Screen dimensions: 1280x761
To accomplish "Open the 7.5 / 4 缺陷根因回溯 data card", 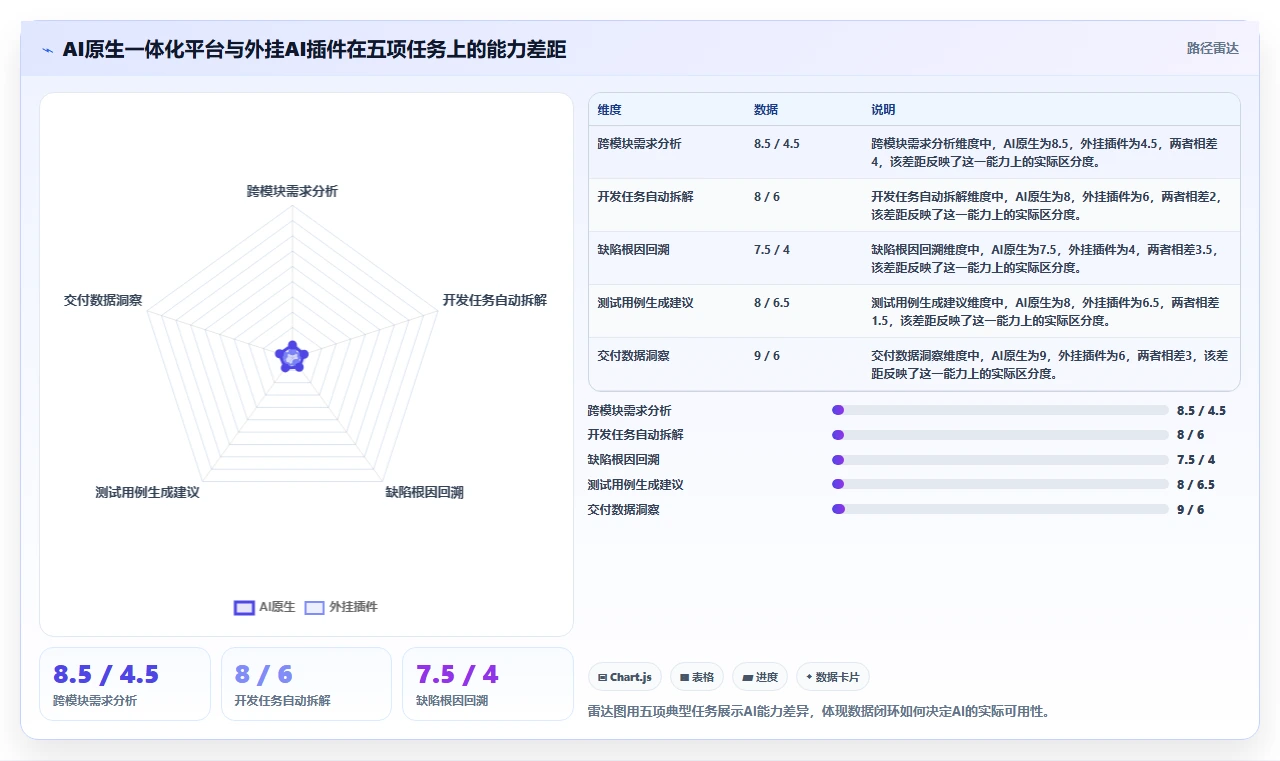I will point(488,684).
